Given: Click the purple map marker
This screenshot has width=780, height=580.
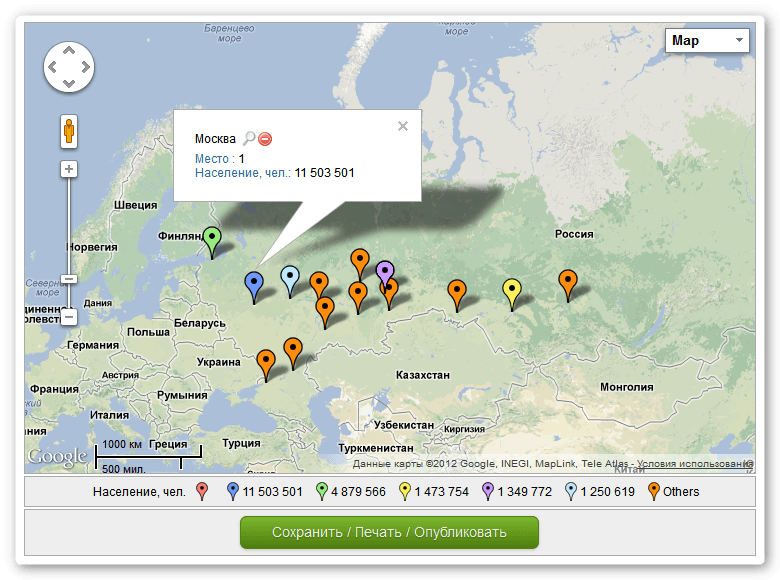Looking at the screenshot, I should coord(385,271).
